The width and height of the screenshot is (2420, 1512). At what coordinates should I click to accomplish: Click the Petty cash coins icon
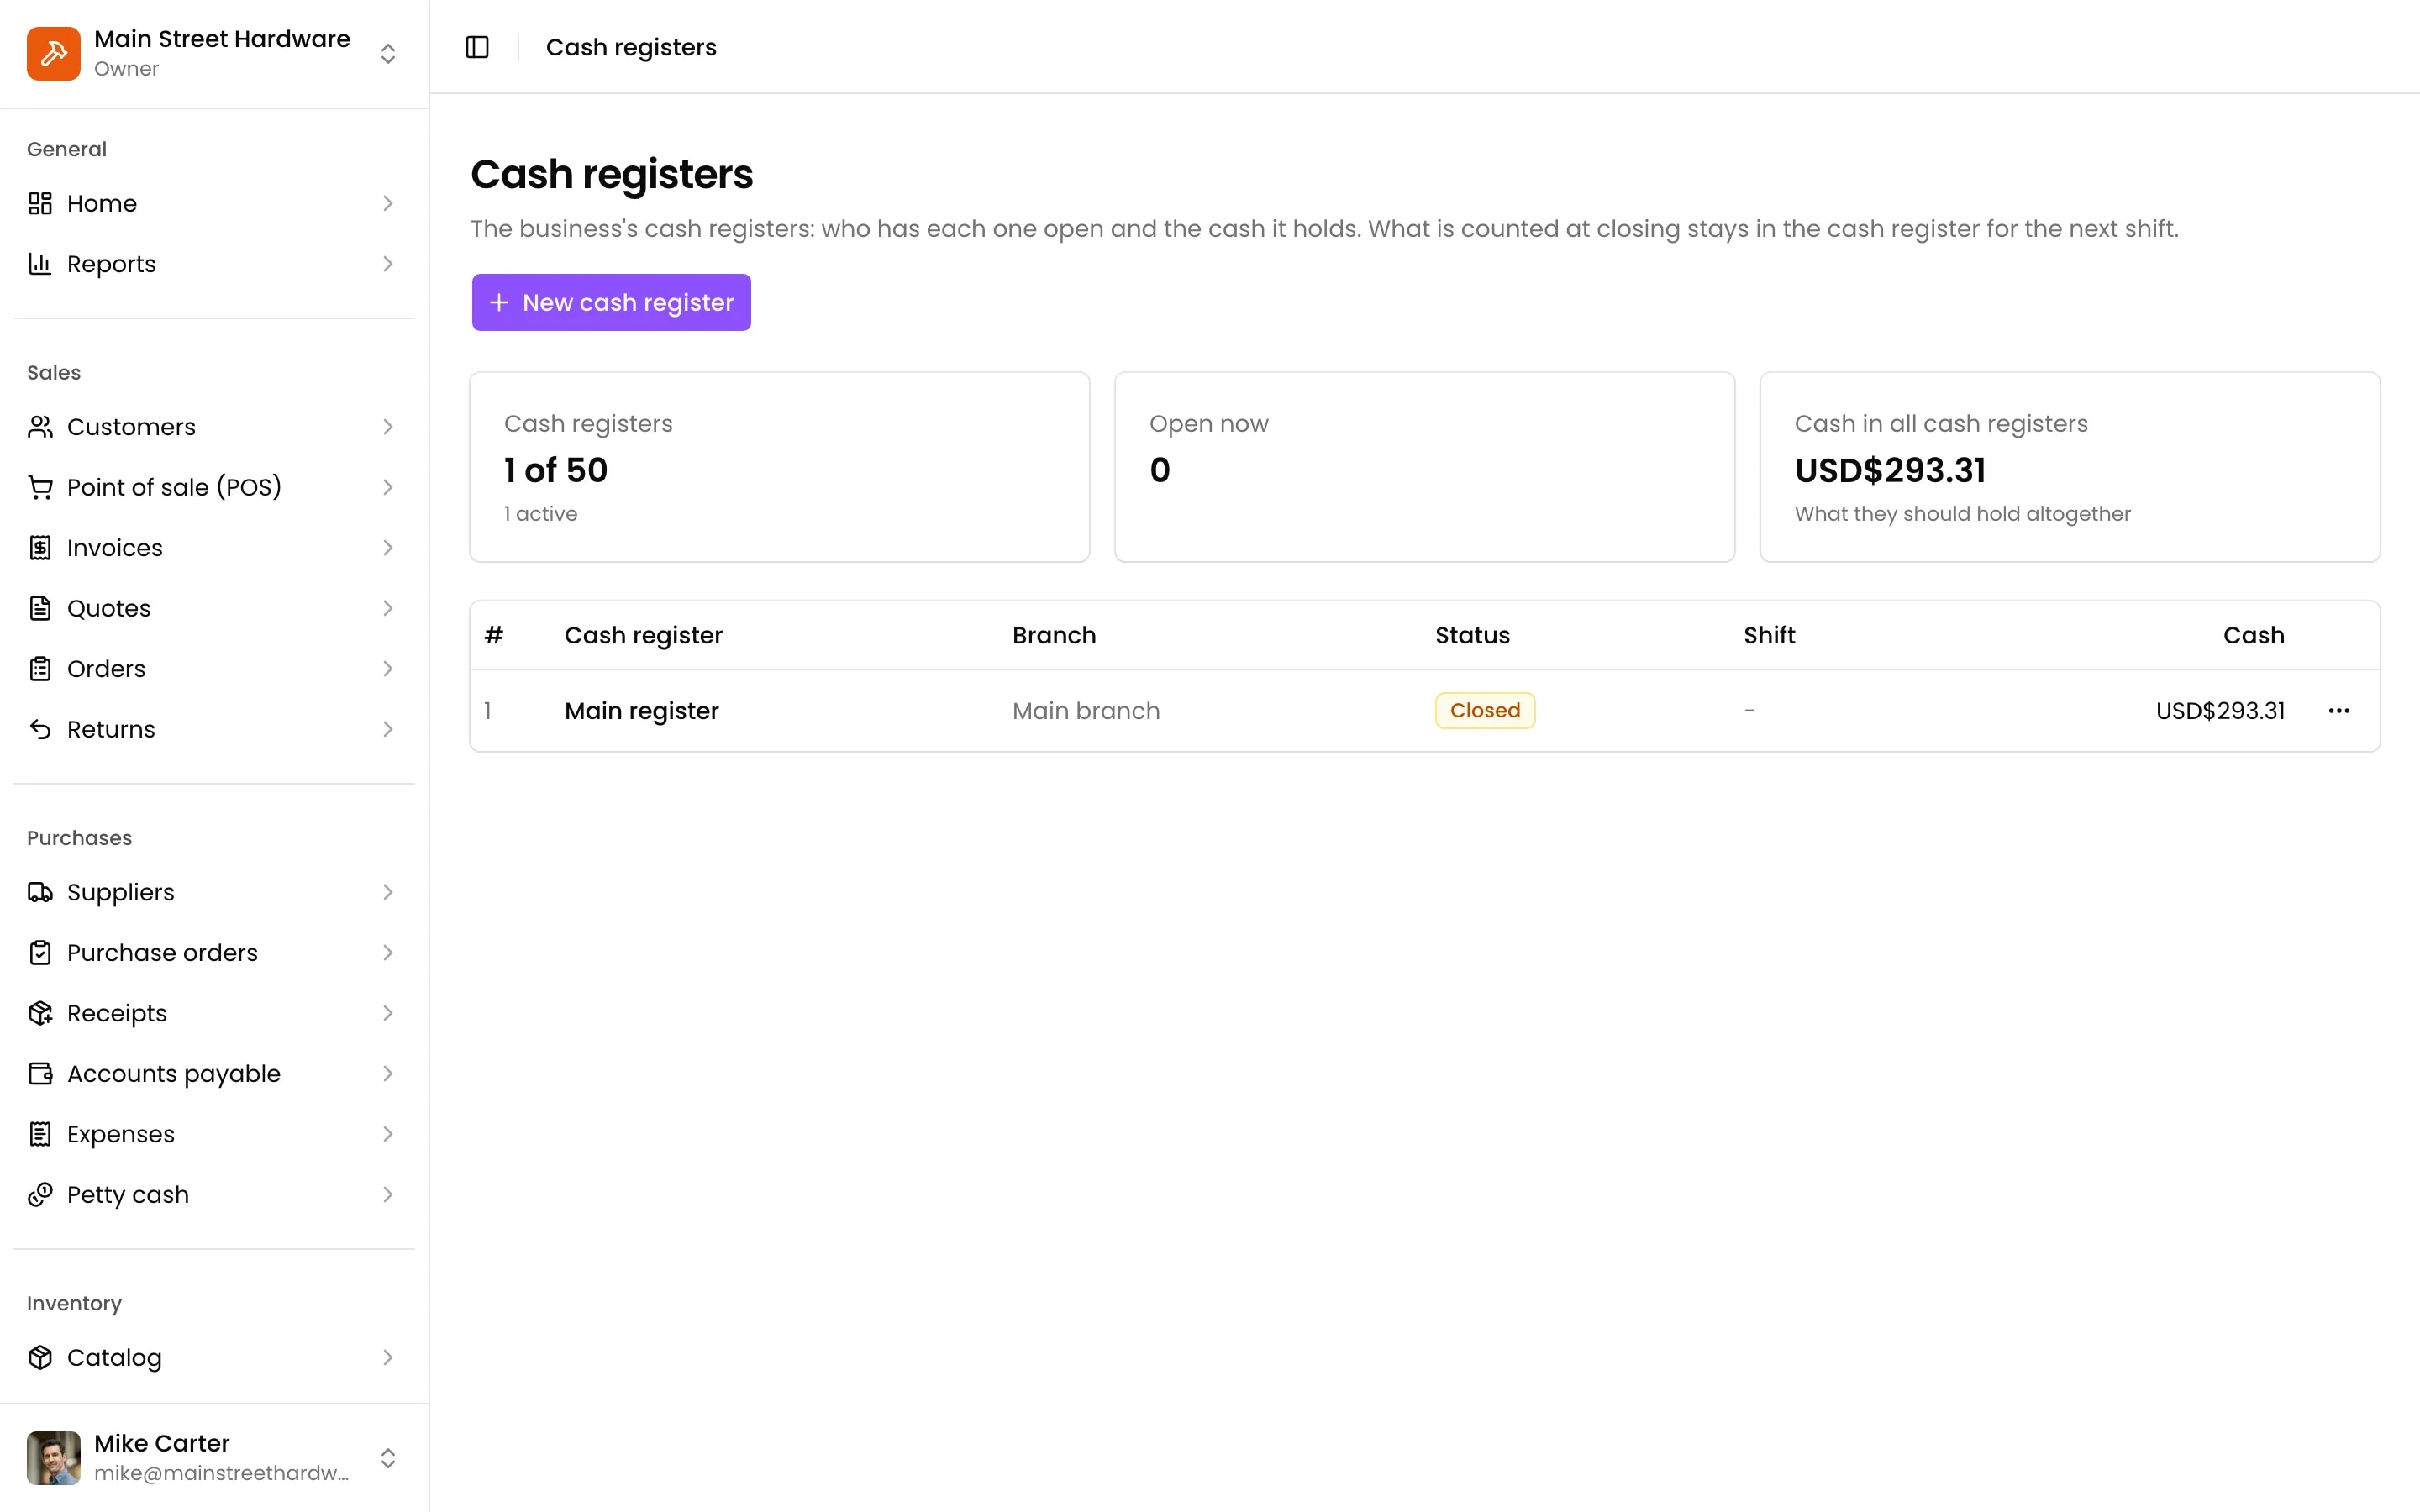40,1195
